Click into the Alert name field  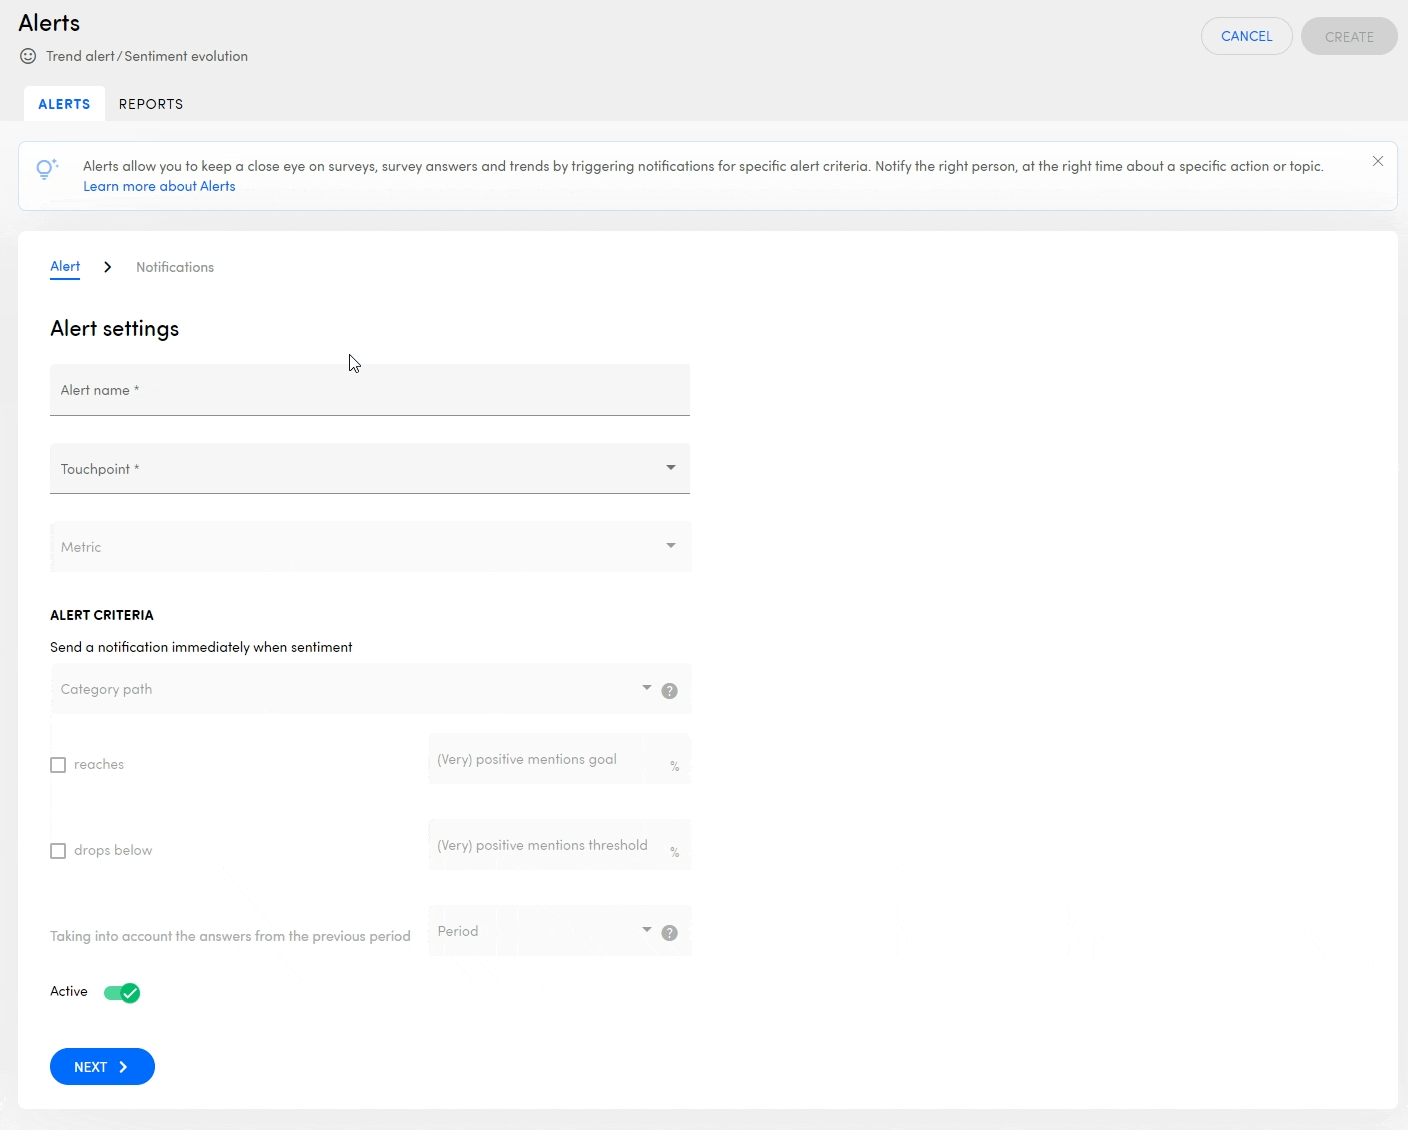pyautogui.click(x=369, y=390)
